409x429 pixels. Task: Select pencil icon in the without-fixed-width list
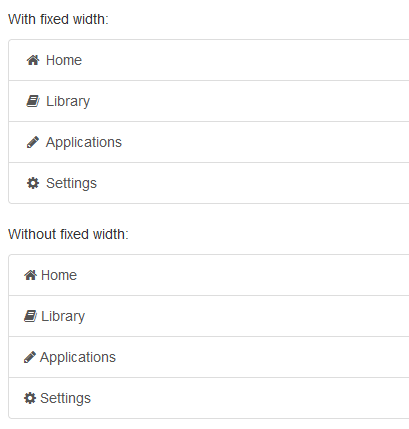[x=30, y=357]
